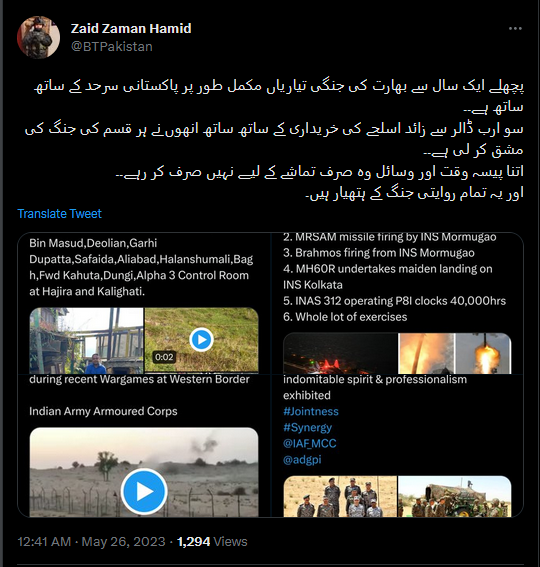The width and height of the screenshot is (540, 567).
Task: Open quoted tweet listing INS Mormugao firings
Action: (x=397, y=303)
